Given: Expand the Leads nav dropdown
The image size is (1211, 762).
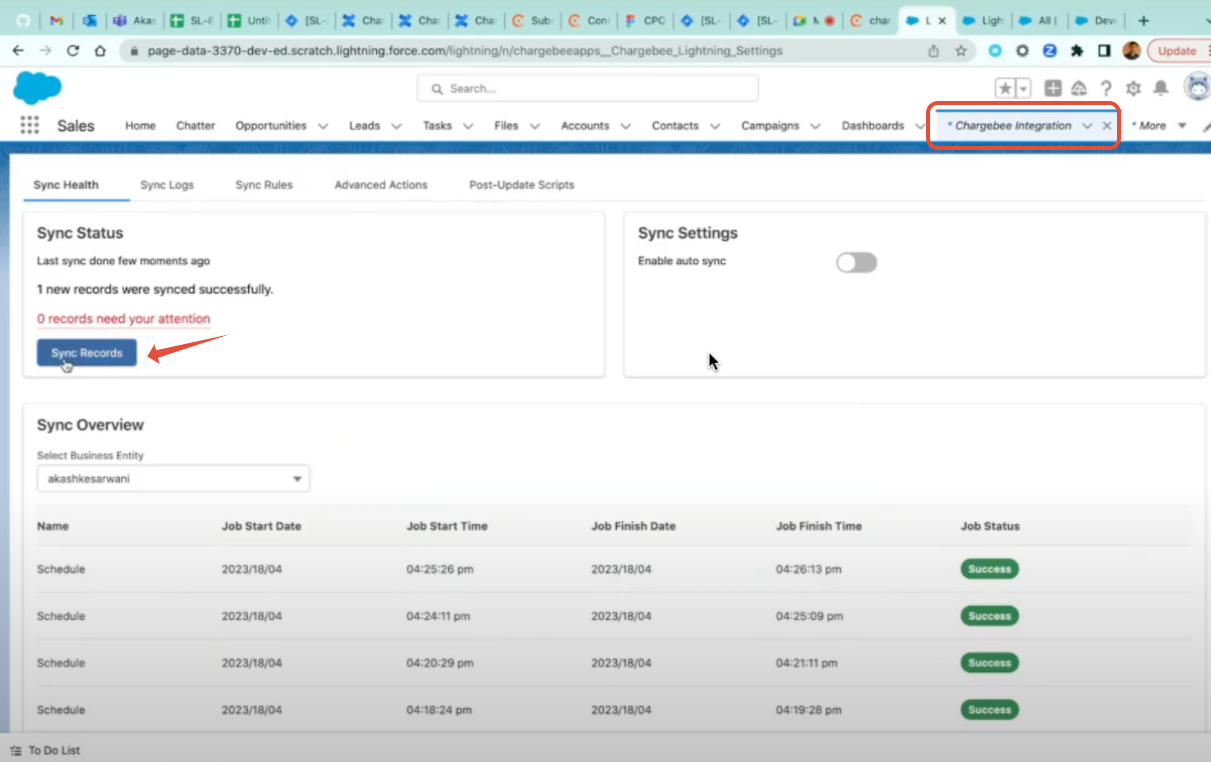Looking at the screenshot, I should coord(396,126).
